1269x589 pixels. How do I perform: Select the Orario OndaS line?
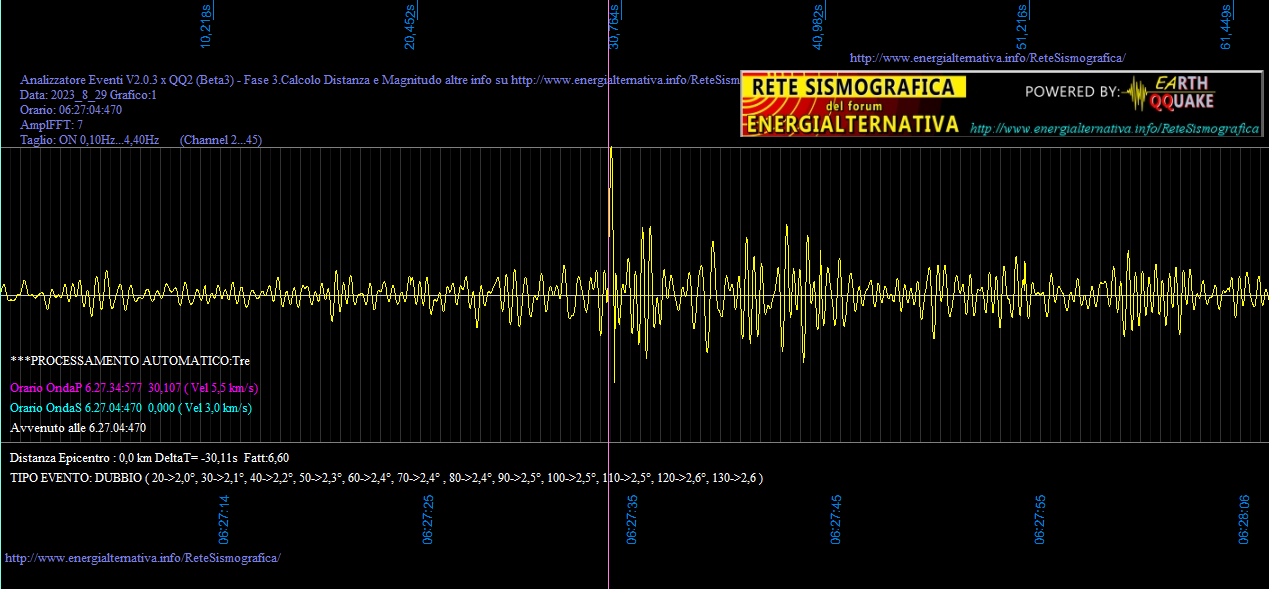pyautogui.click(x=131, y=408)
